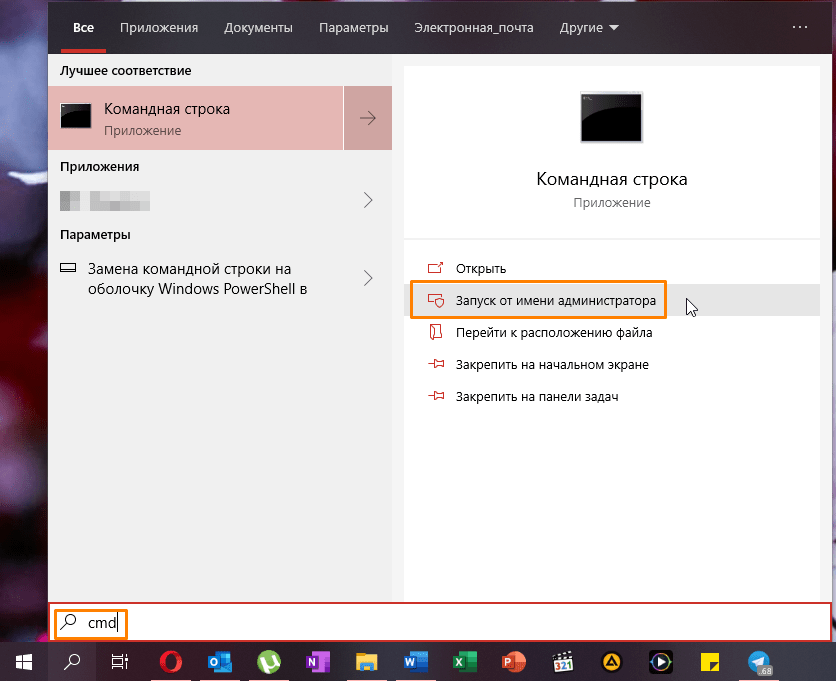Open Замена командной строки на оболочку setting

click(197, 278)
